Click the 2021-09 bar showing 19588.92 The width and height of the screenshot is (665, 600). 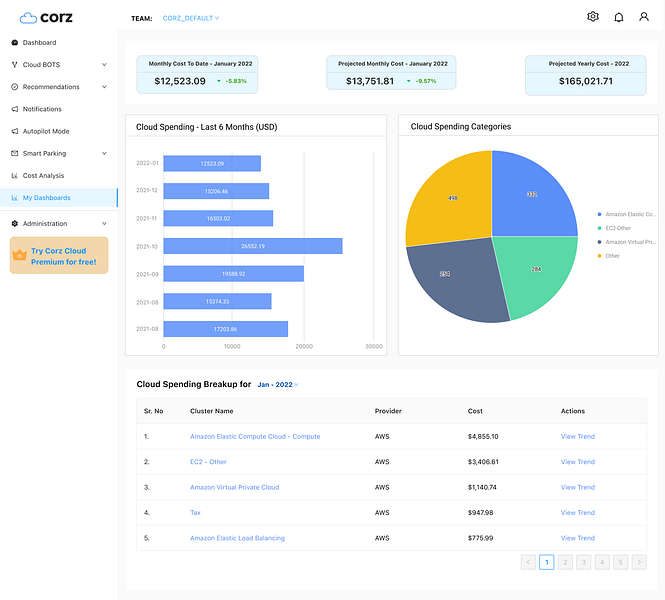[x=234, y=273]
